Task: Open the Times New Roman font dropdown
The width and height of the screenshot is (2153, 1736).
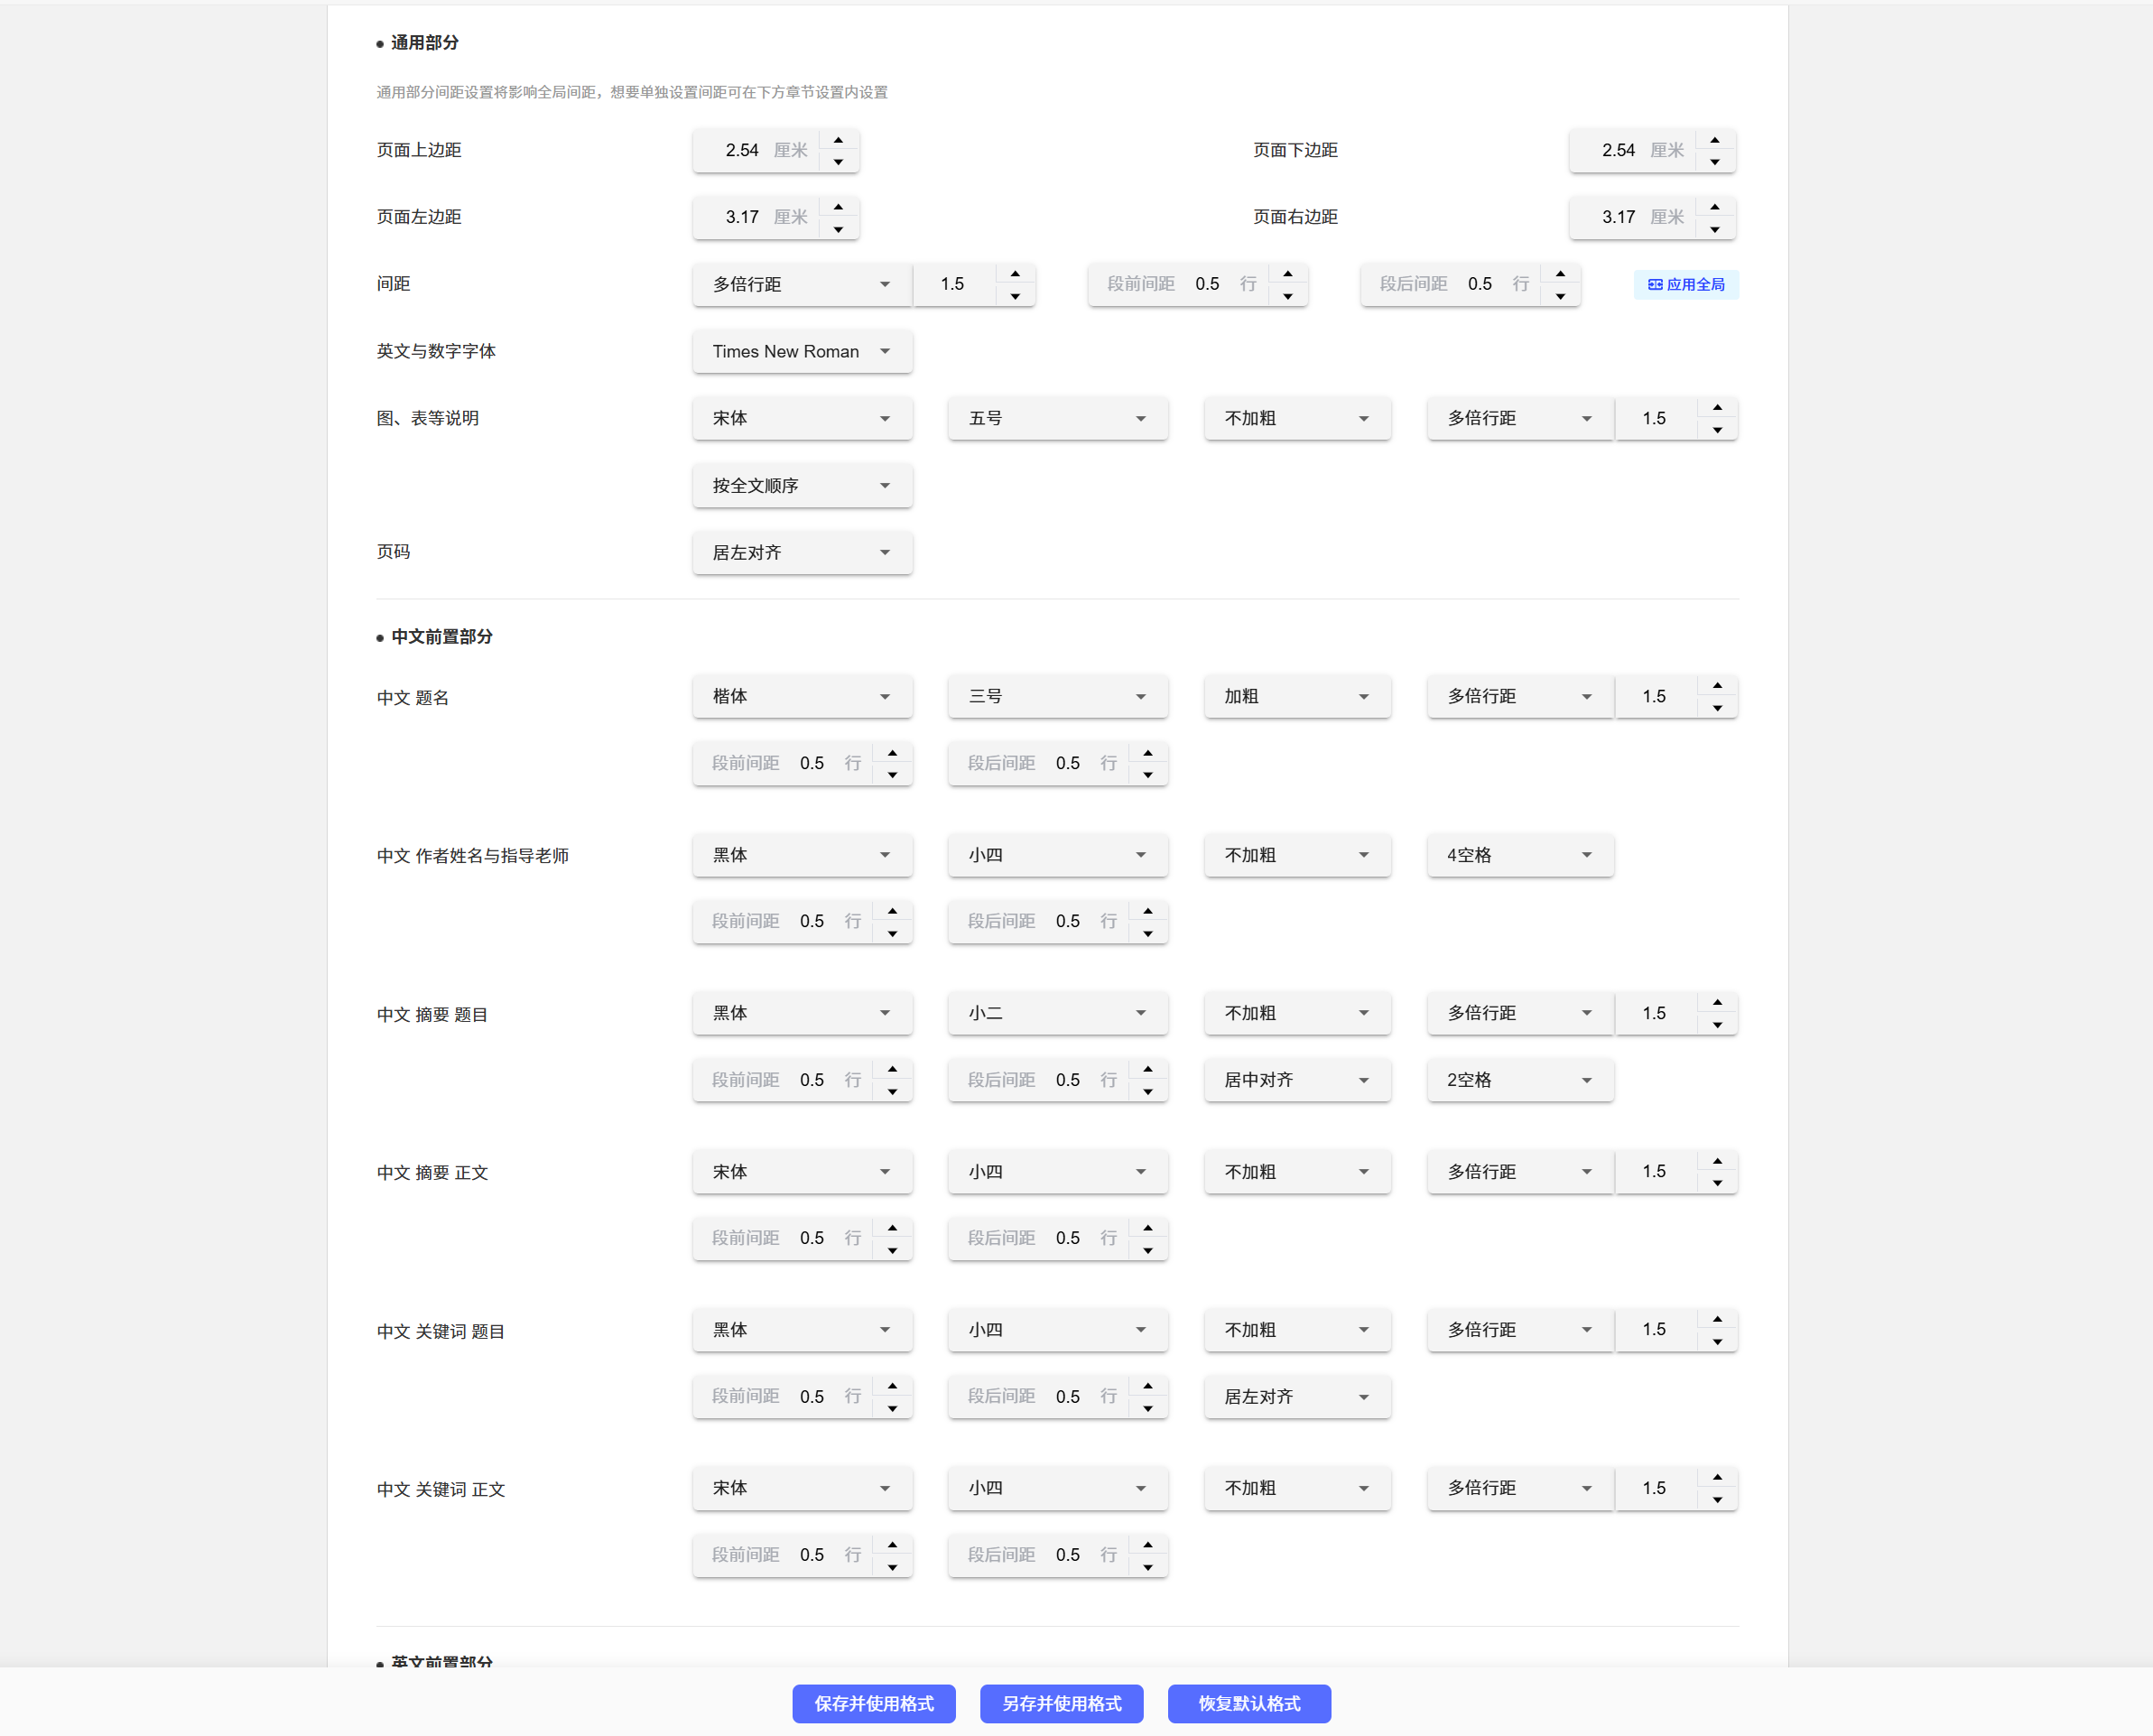Action: (x=801, y=351)
